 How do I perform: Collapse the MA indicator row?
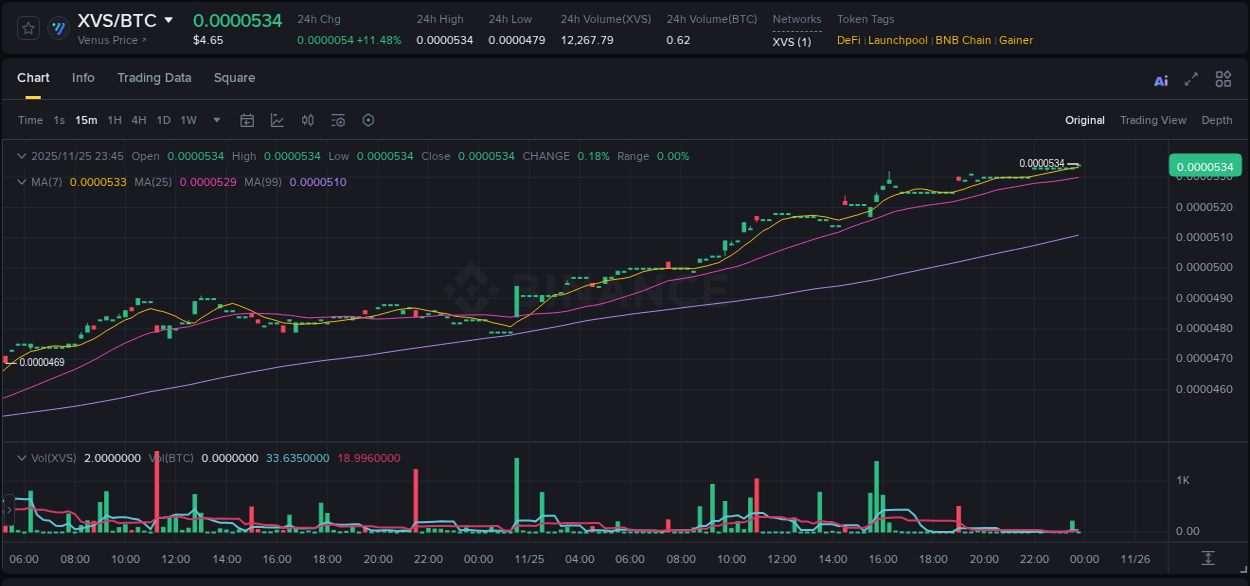21,182
